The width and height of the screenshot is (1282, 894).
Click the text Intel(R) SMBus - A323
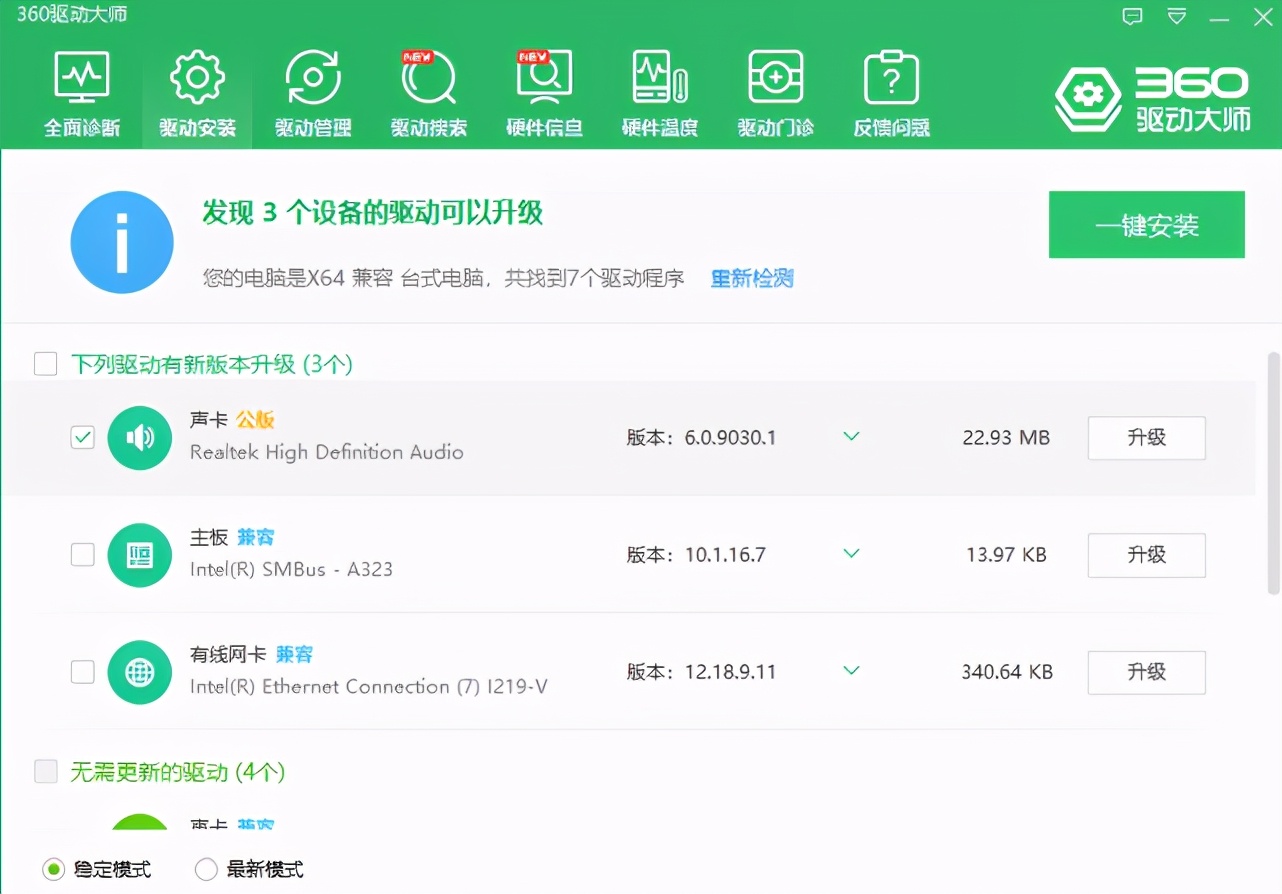(x=291, y=570)
